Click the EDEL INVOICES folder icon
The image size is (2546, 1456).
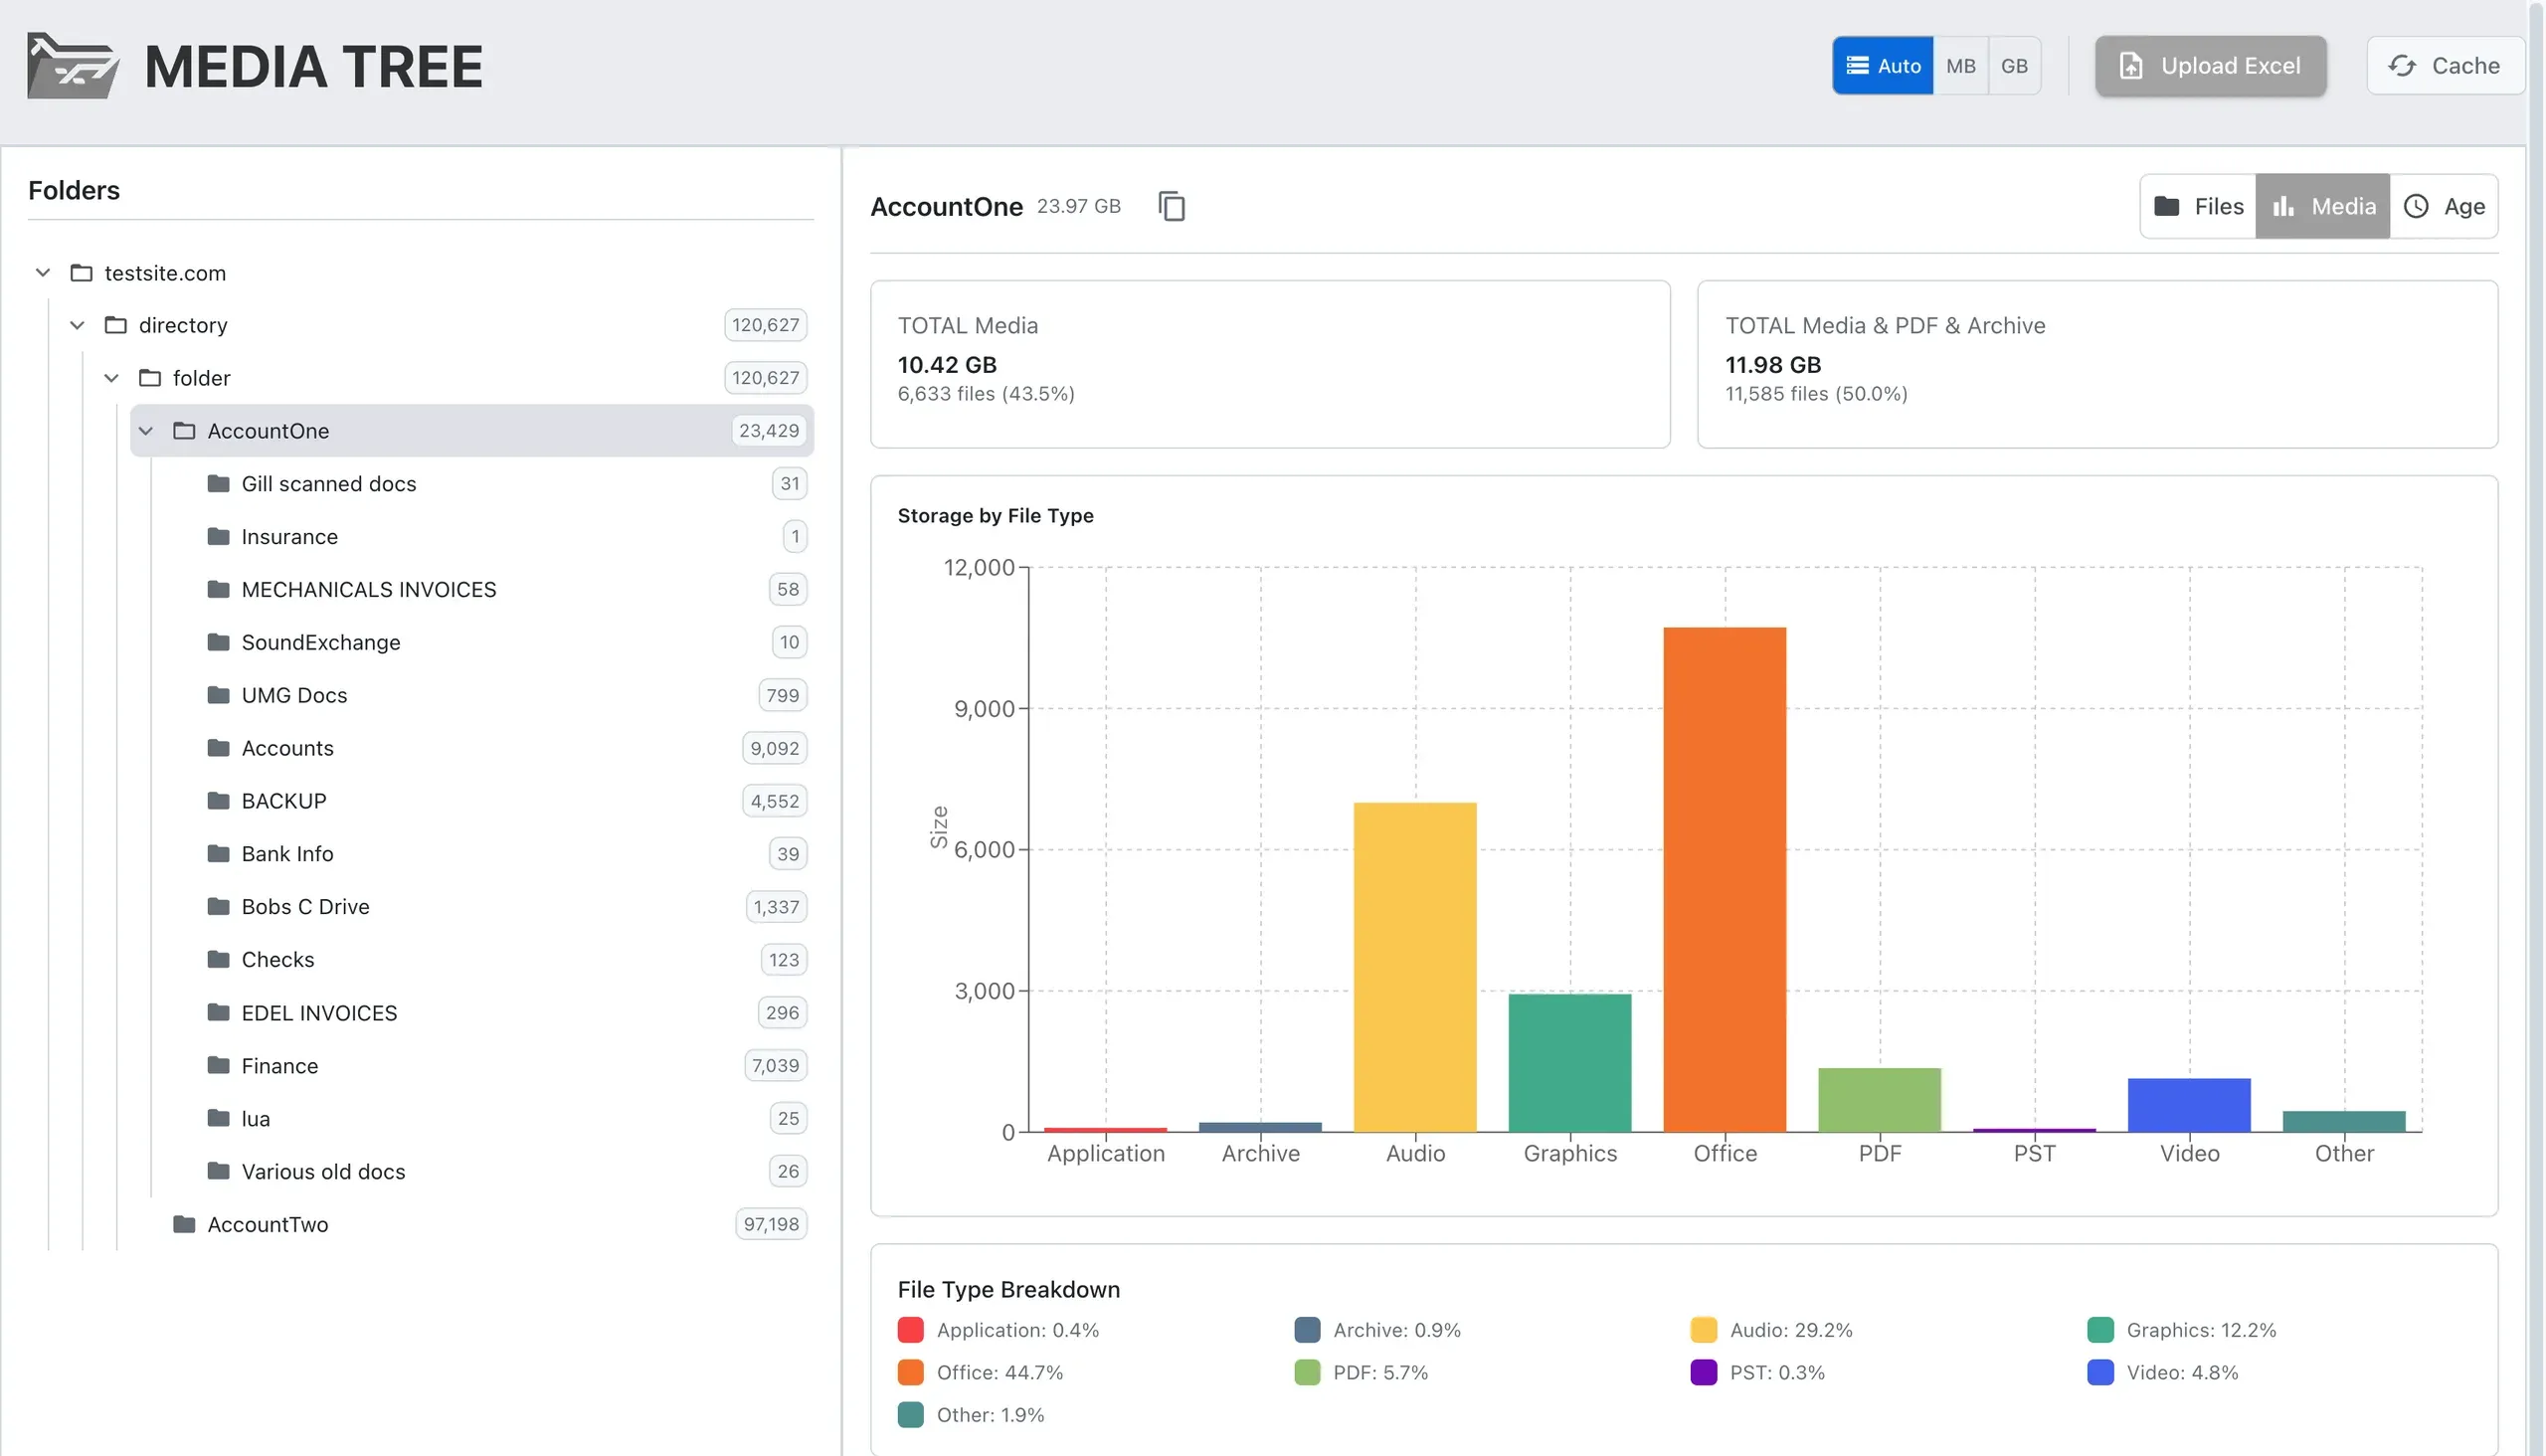[218, 1013]
